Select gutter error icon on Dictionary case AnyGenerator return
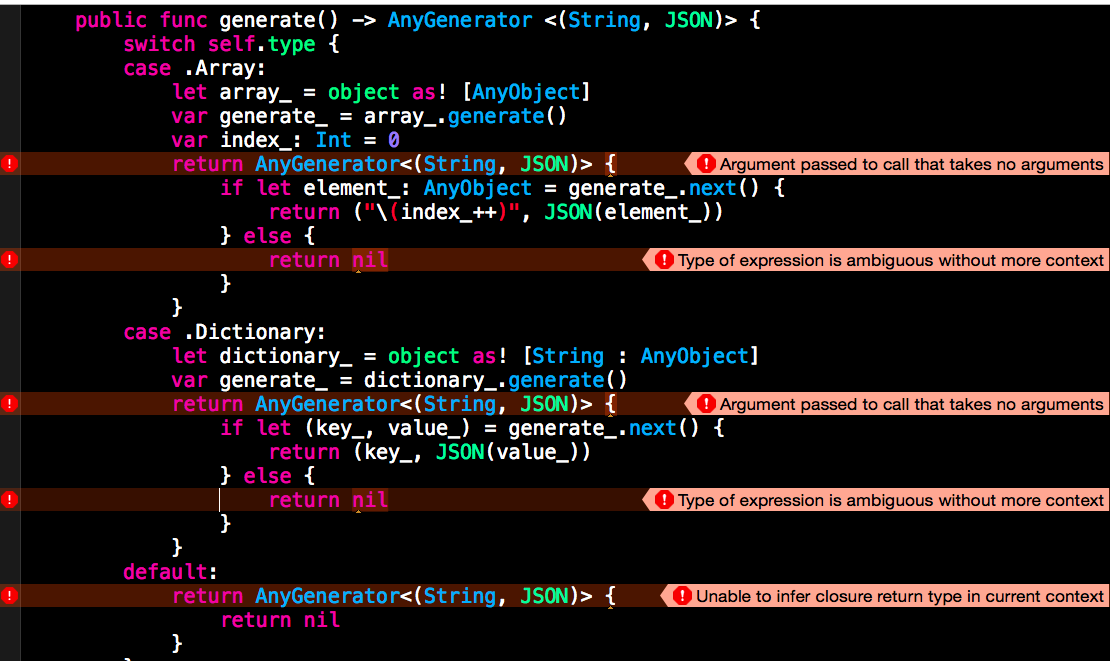Image resolution: width=1110 pixels, height=661 pixels. coord(10,404)
